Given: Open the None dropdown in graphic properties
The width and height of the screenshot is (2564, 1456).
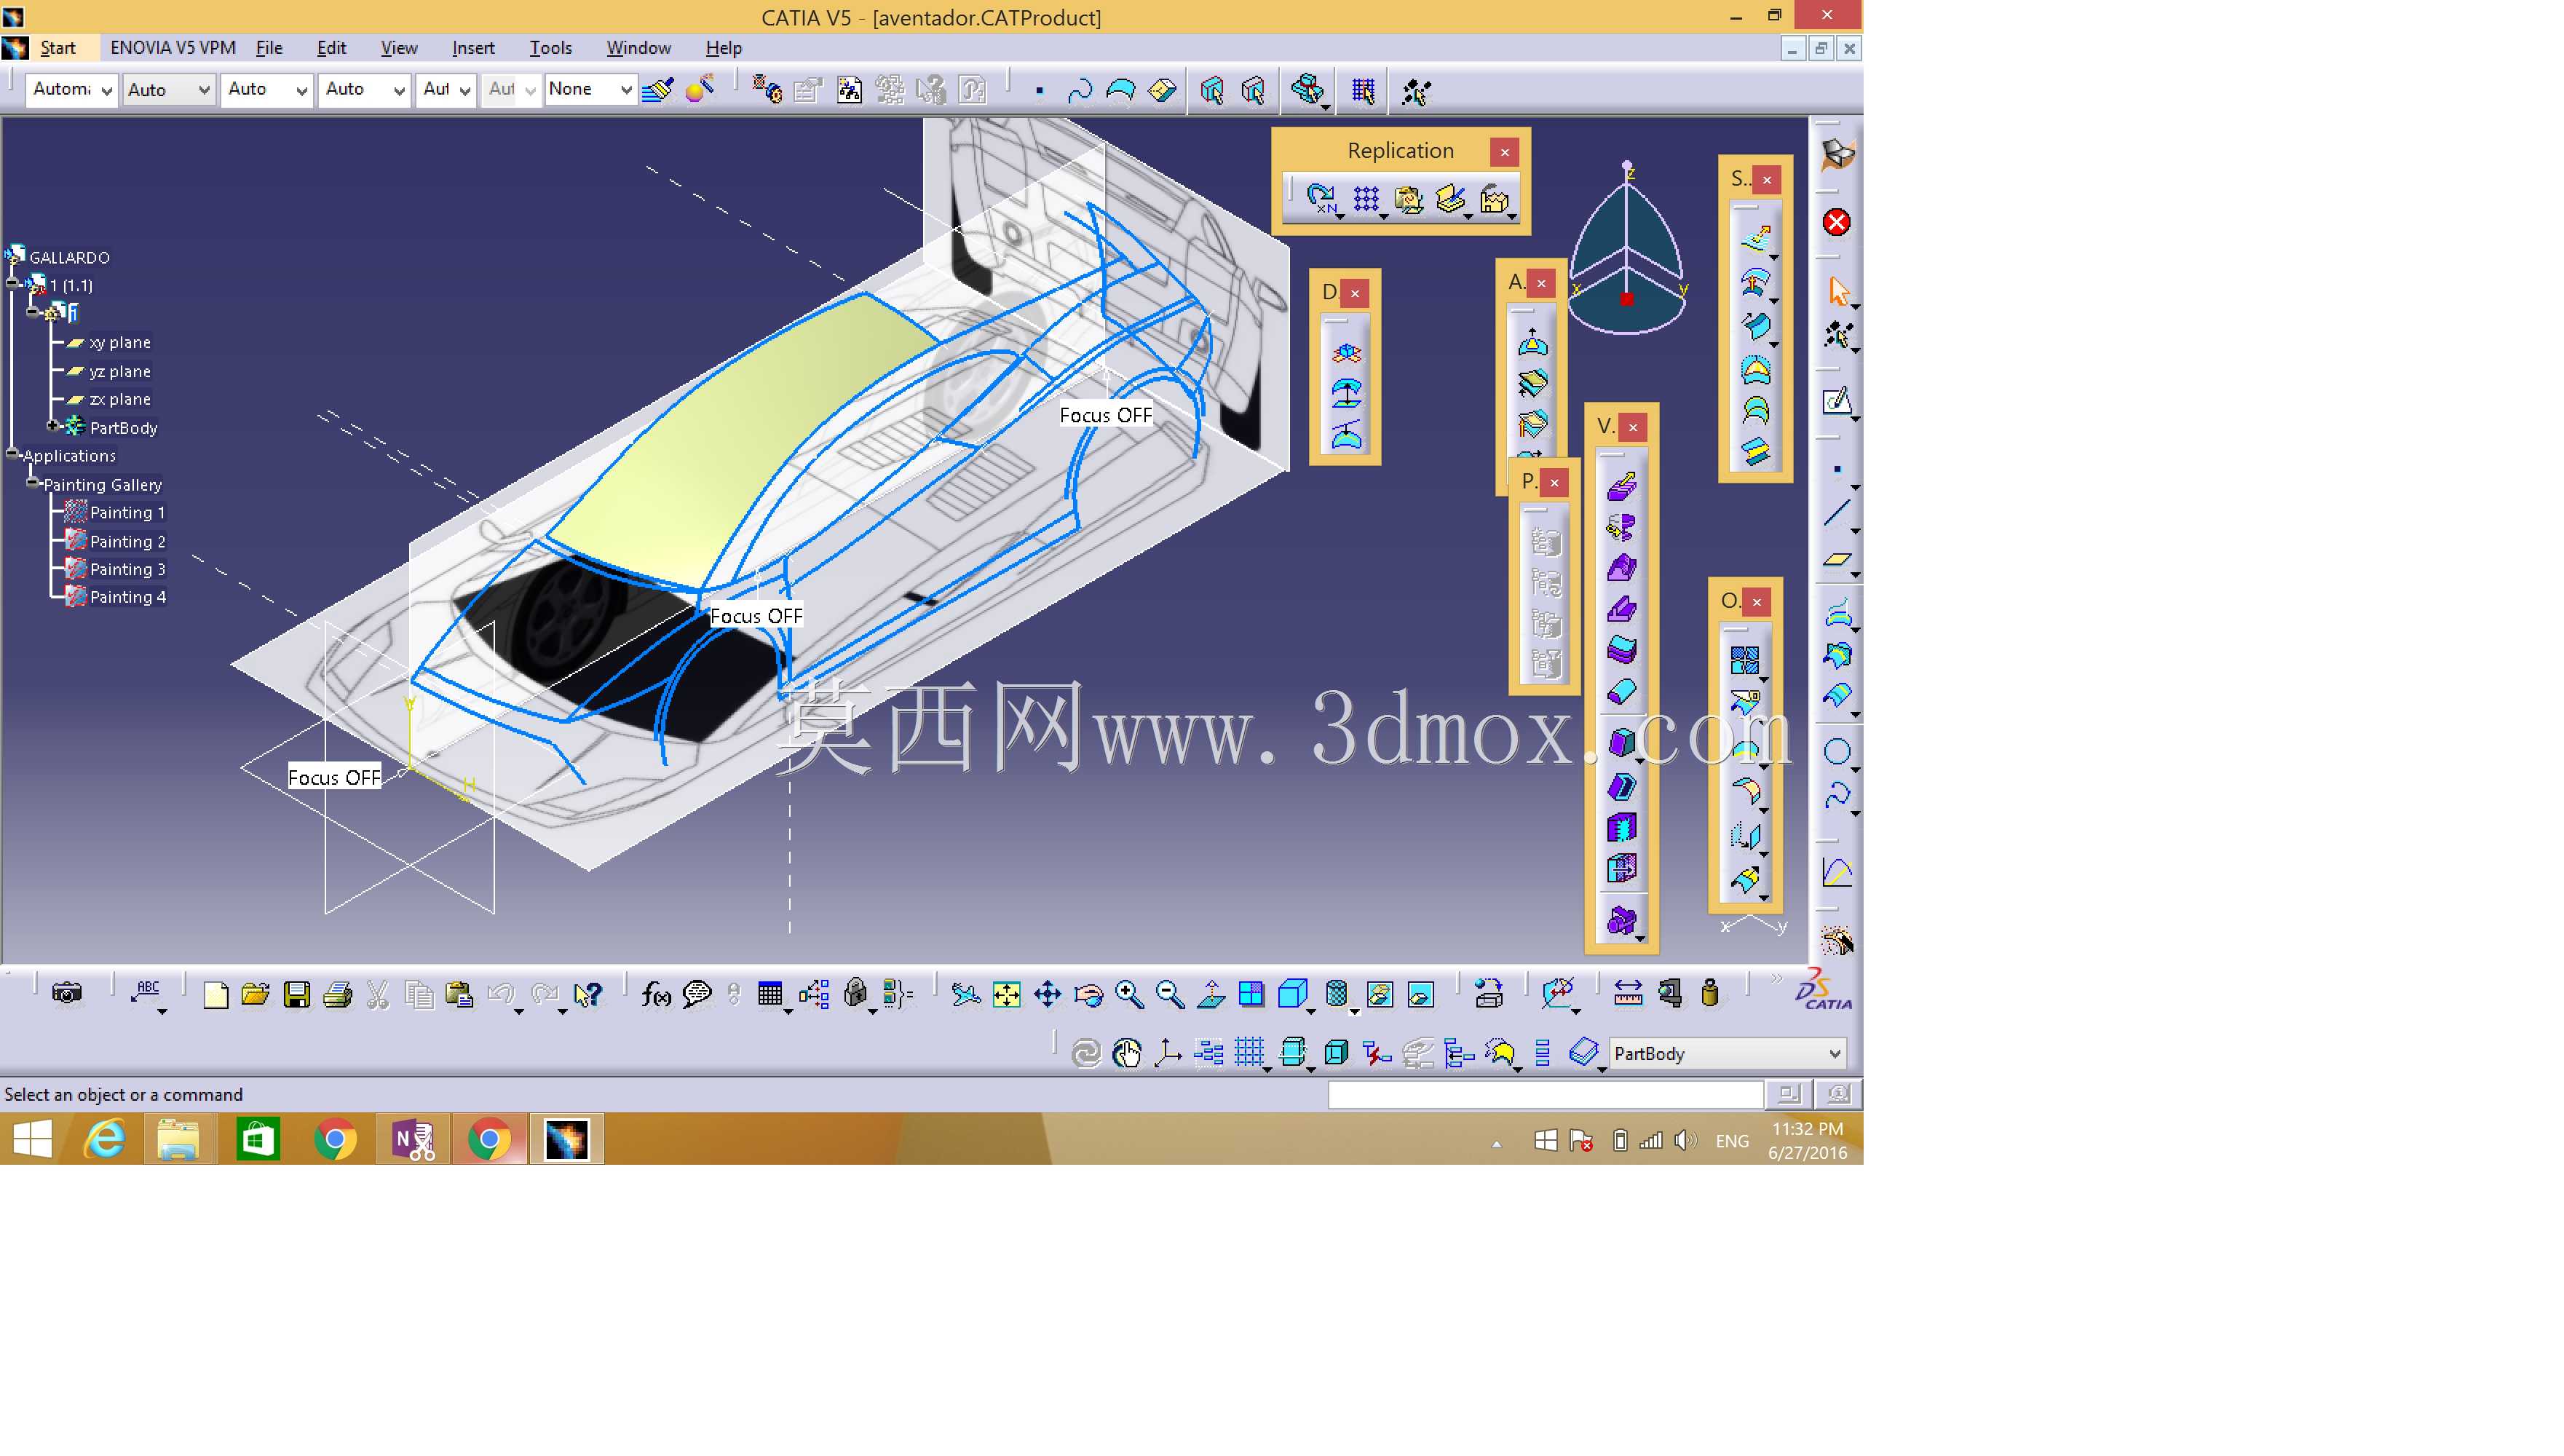Looking at the screenshot, I should (x=591, y=89).
